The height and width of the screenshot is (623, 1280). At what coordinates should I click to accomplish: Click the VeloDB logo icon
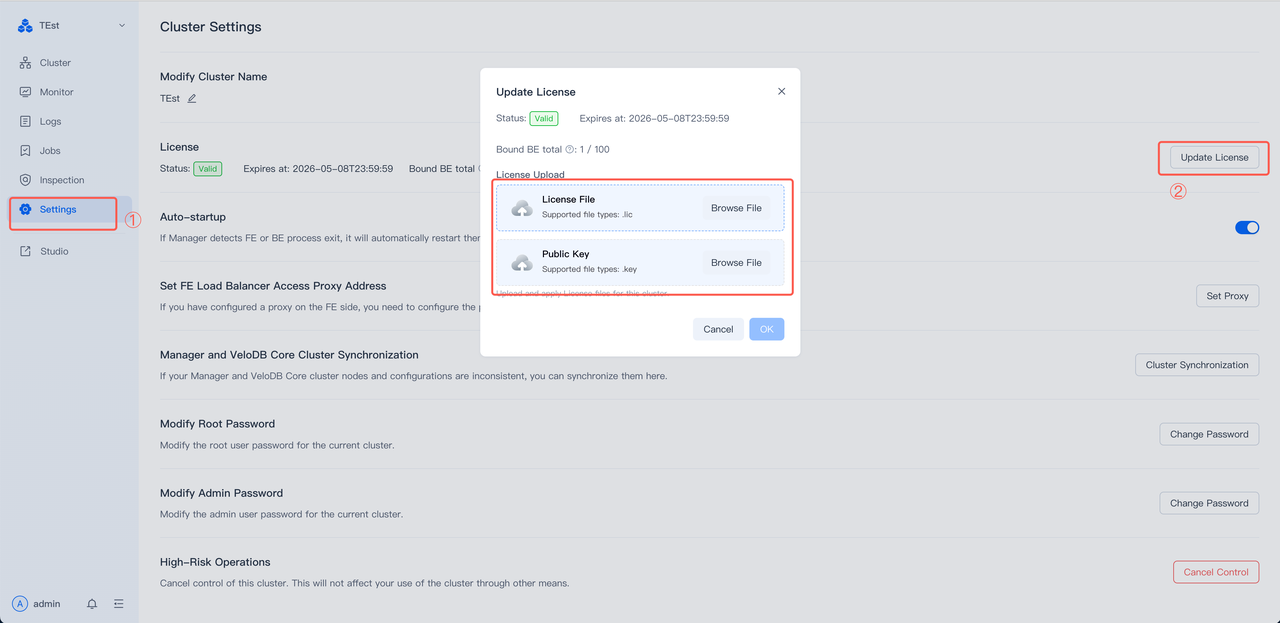pyautogui.click(x=25, y=26)
